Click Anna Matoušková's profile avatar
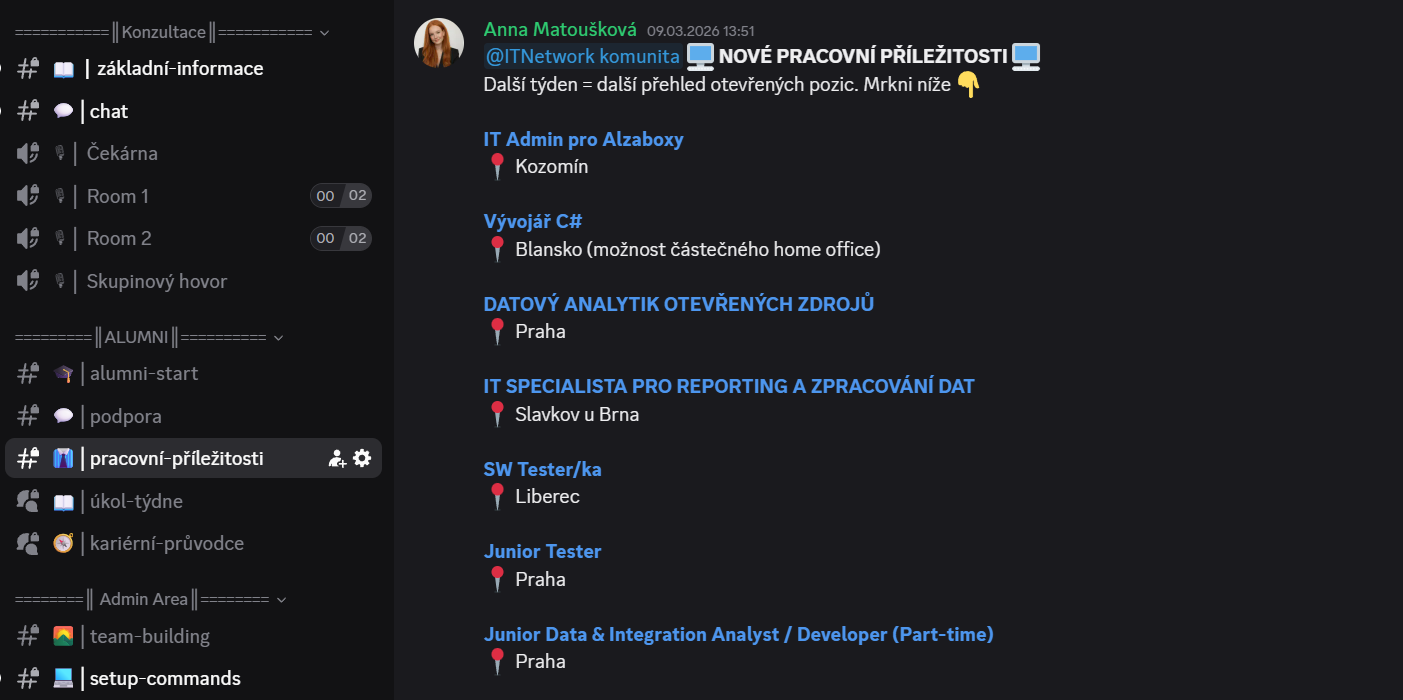This screenshot has height=700, width=1403. [438, 43]
